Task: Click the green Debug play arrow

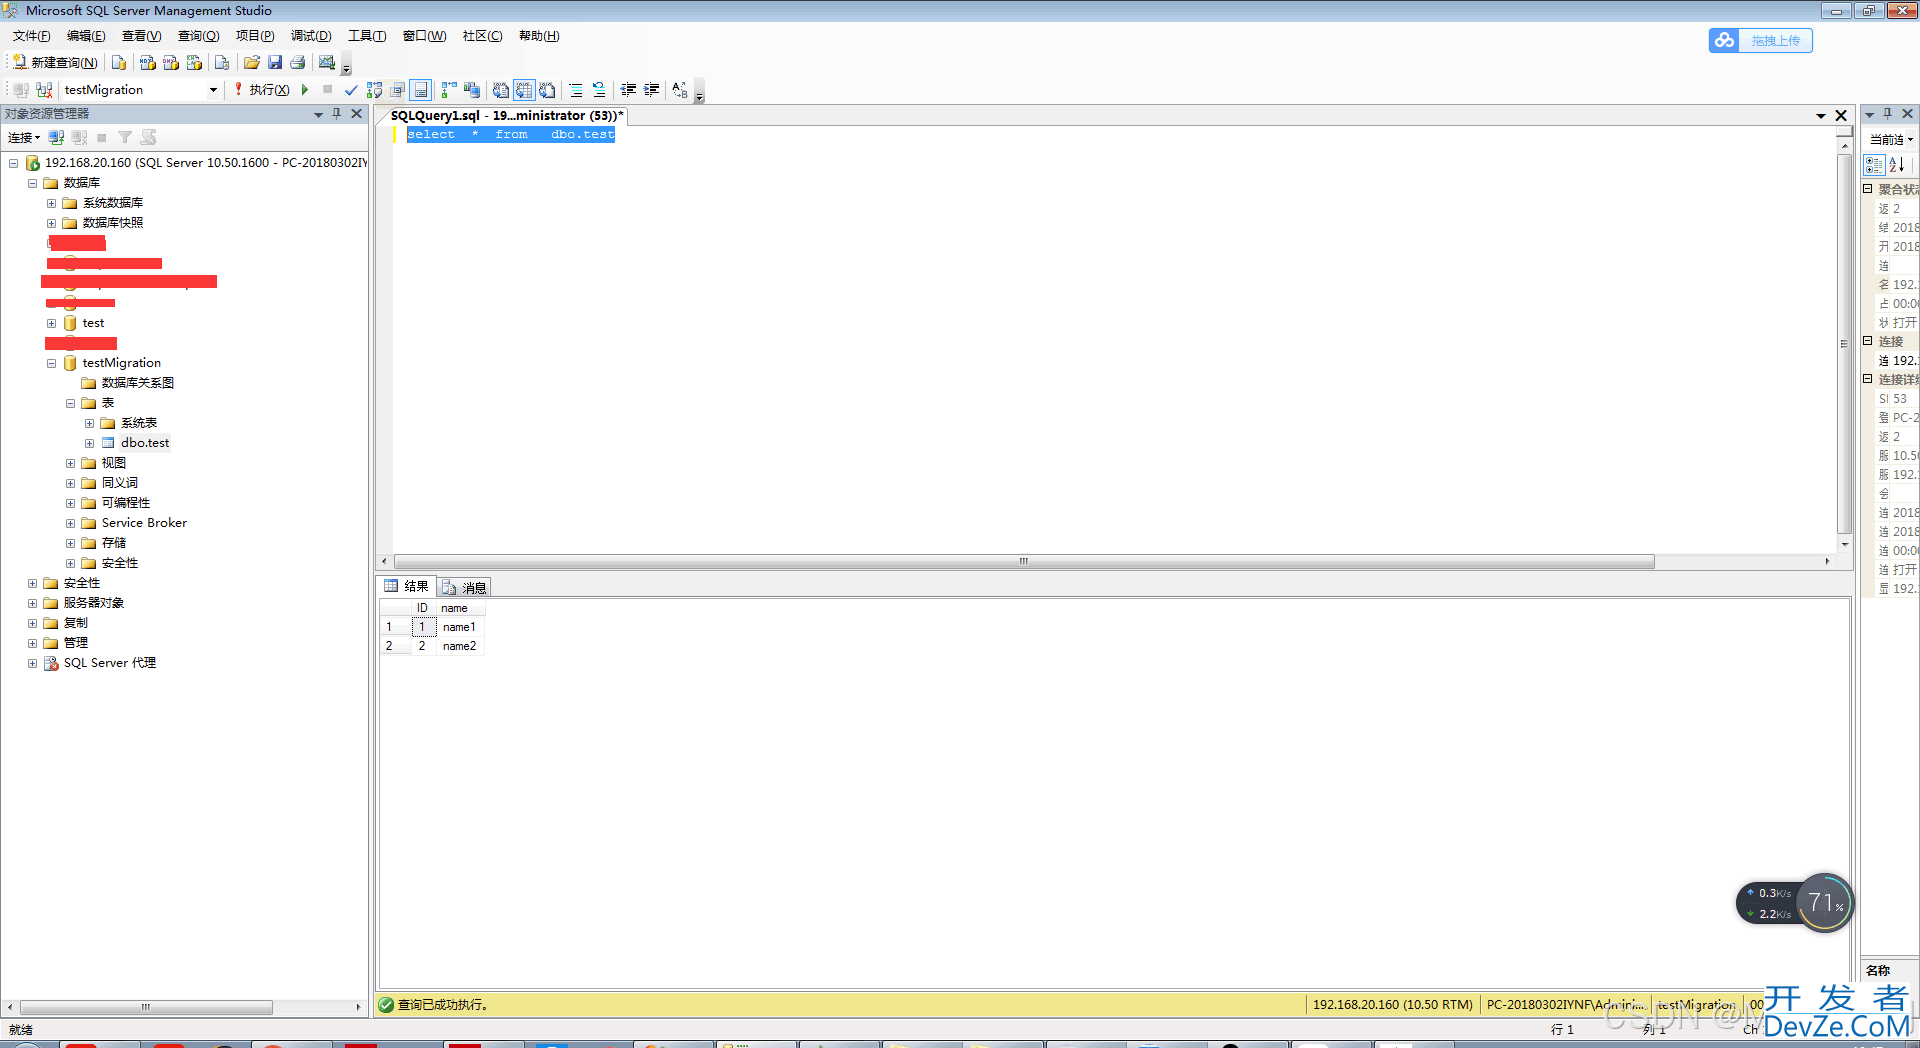Action: (x=305, y=90)
